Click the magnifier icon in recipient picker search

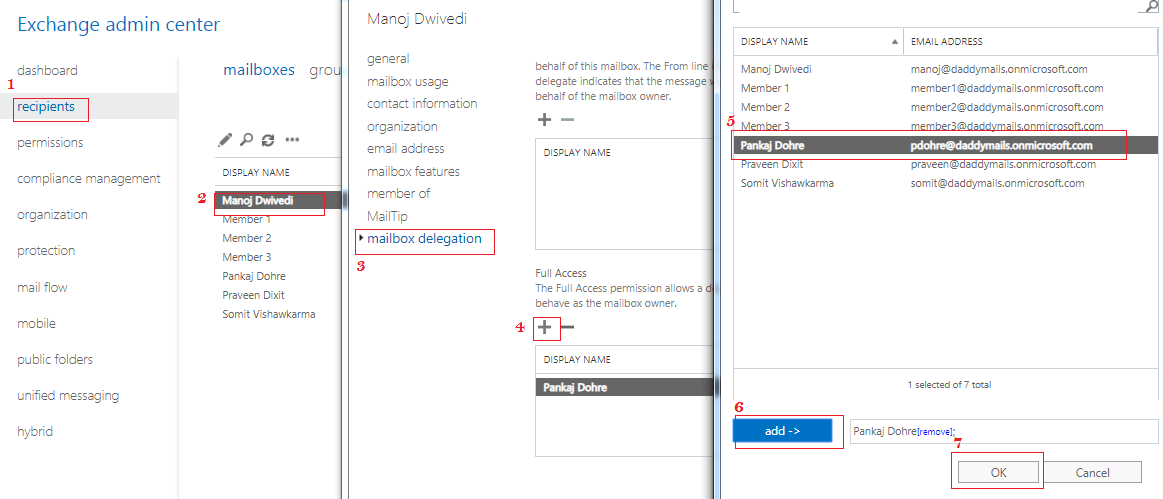pyautogui.click(x=1149, y=6)
